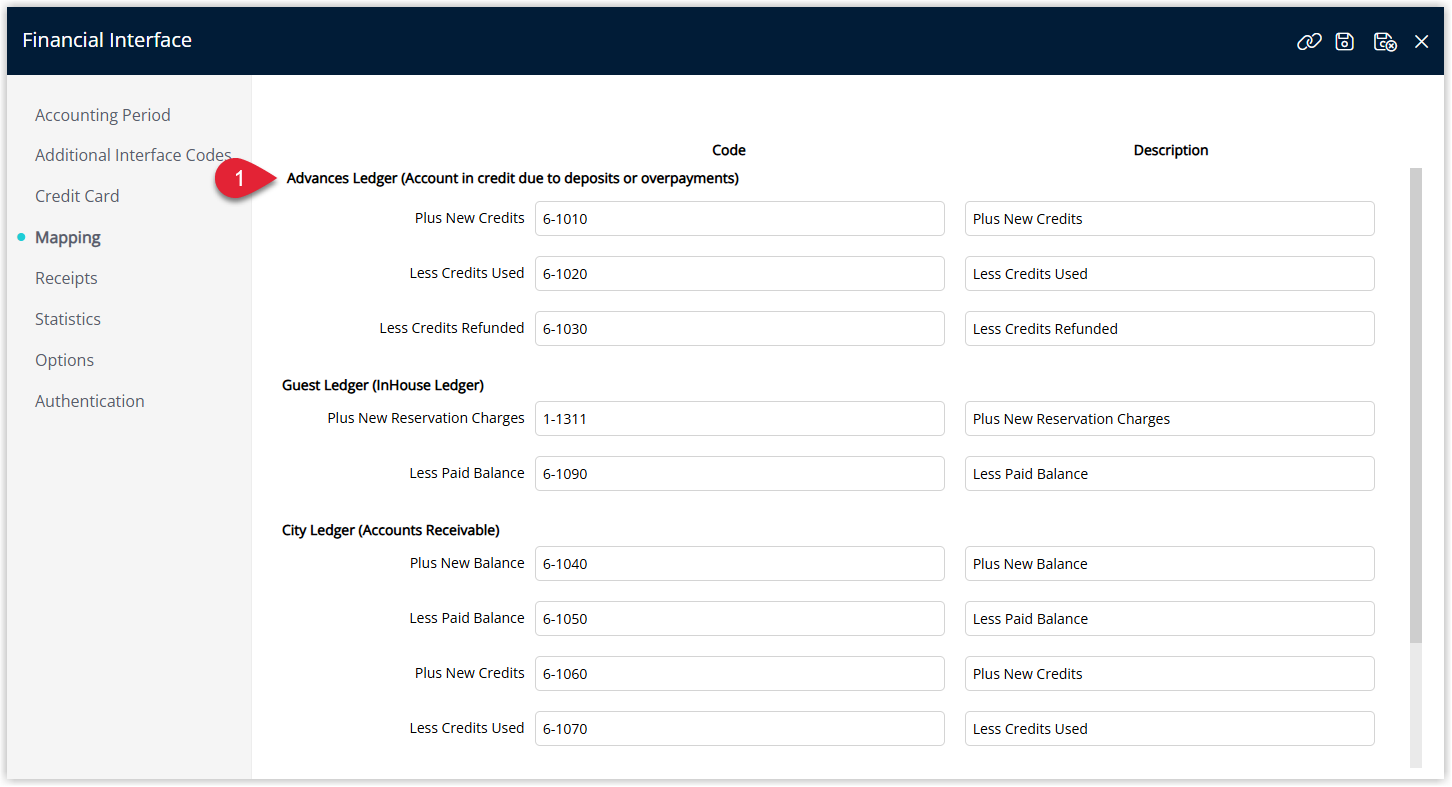Click the City Ledger (Accounts Receivable) heading
The height and width of the screenshot is (787, 1452).
coord(391,530)
